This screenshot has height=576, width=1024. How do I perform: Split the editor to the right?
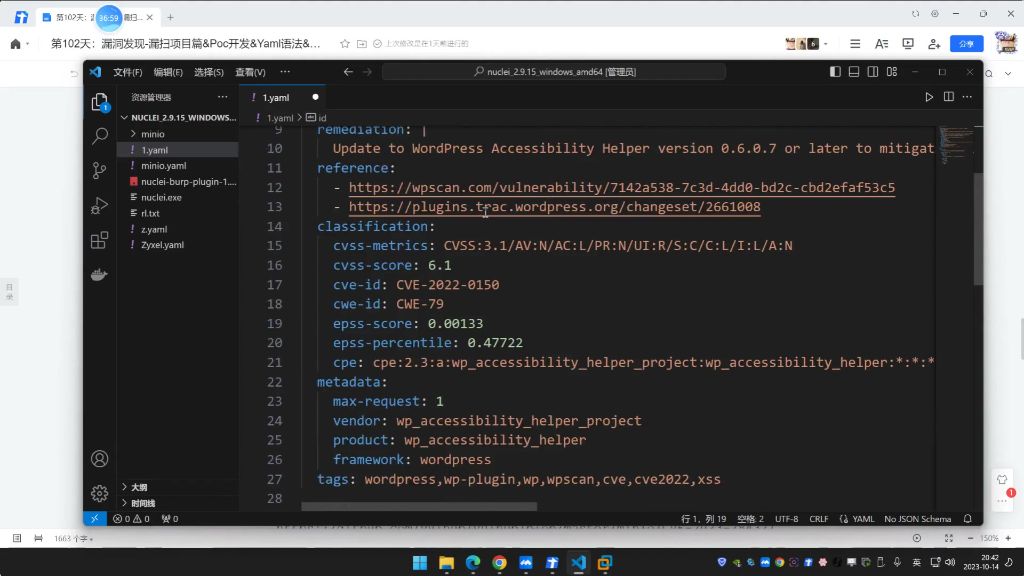point(948,97)
